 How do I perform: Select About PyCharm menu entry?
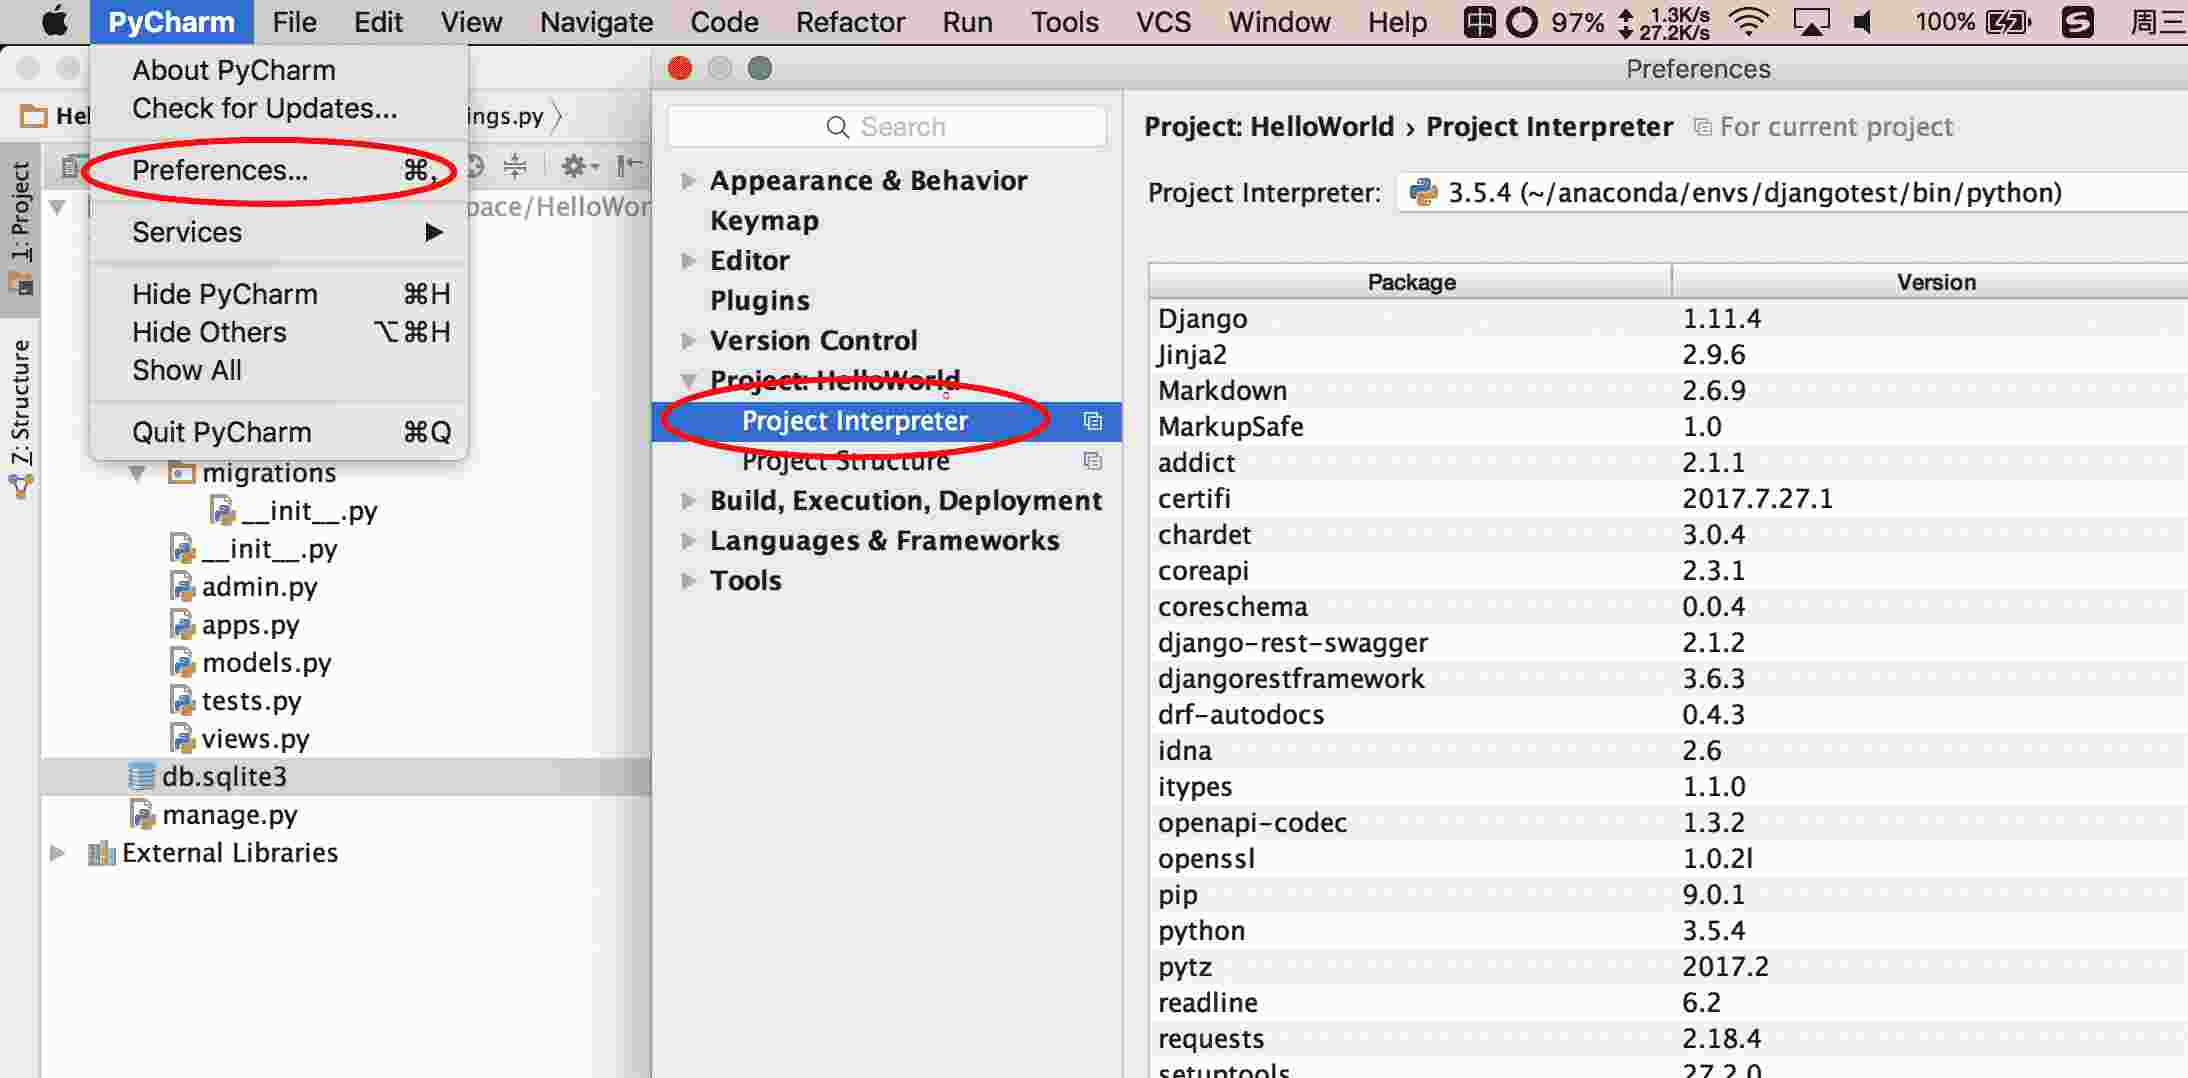279,71
